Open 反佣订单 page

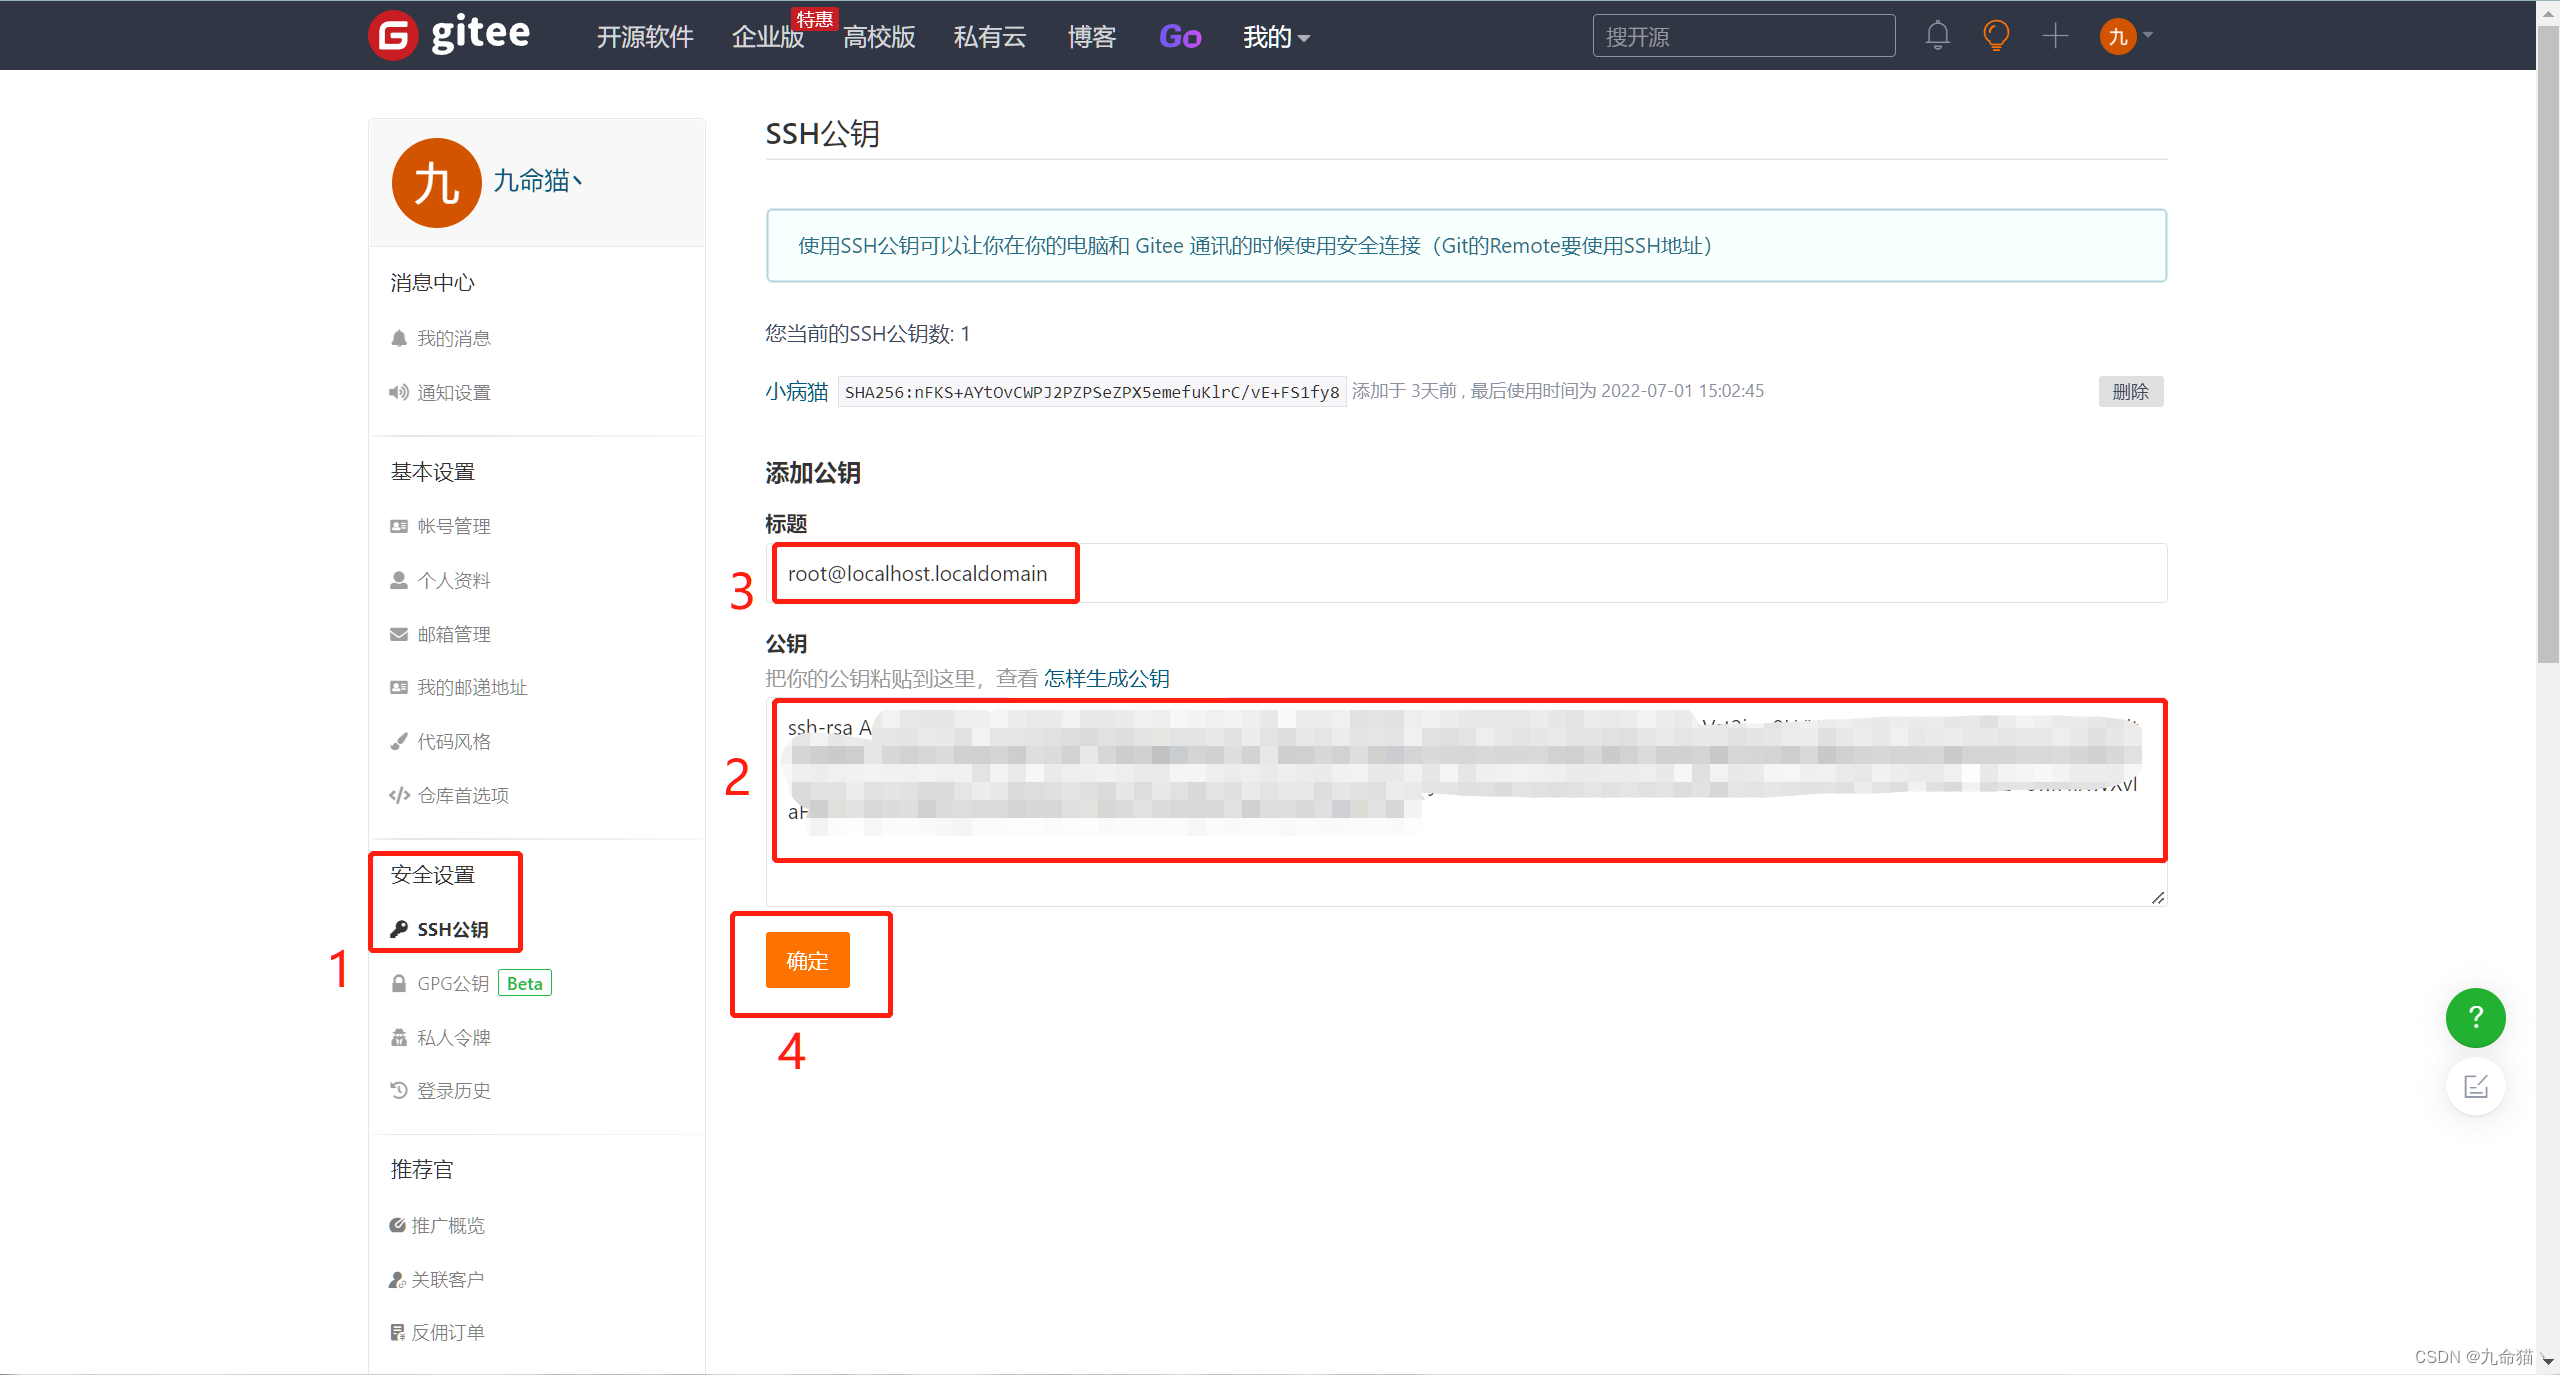[448, 1332]
